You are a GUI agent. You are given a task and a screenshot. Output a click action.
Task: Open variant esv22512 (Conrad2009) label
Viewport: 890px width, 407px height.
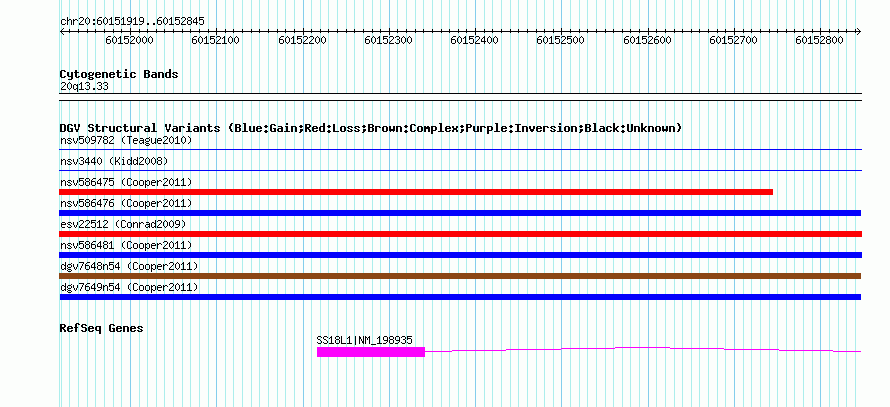[123, 224]
